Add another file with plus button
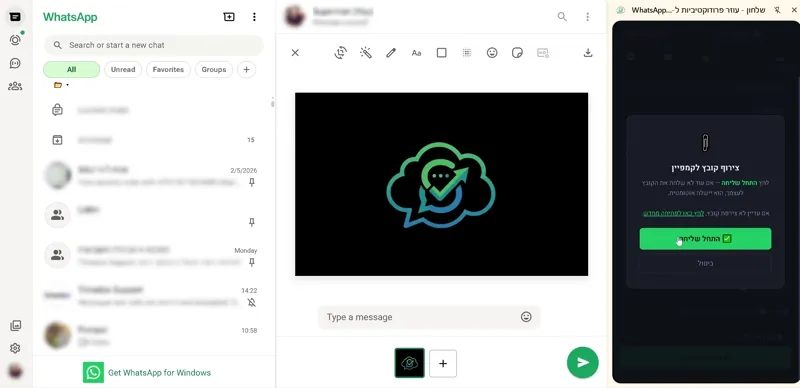The height and width of the screenshot is (388, 800). click(x=443, y=363)
